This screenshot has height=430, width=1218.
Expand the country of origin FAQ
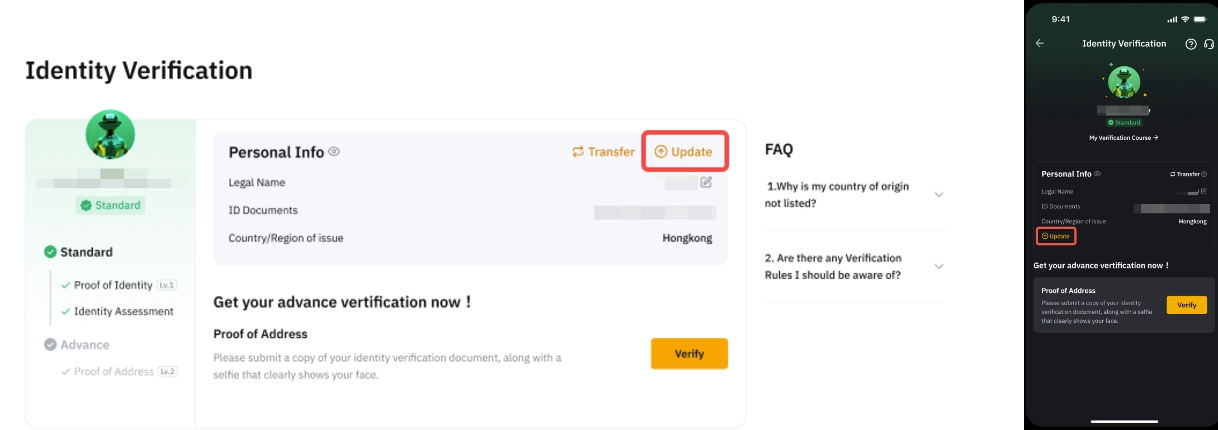tap(938, 194)
